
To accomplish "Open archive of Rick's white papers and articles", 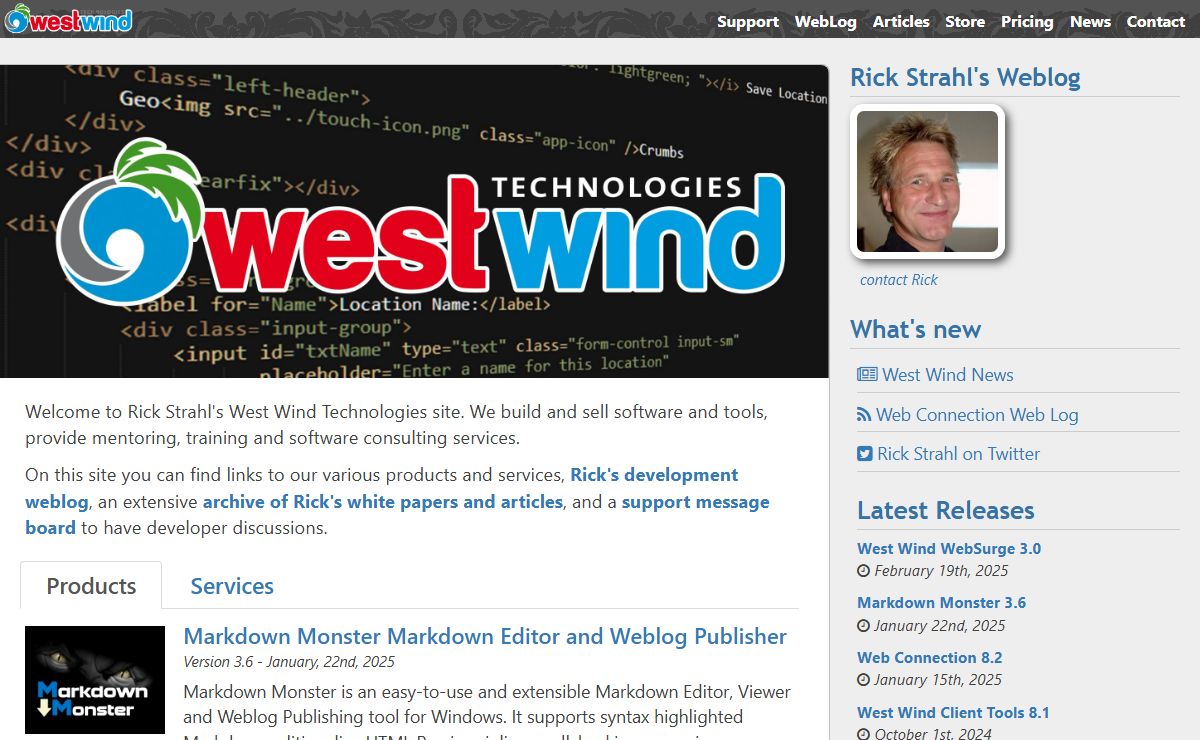I will (383, 502).
